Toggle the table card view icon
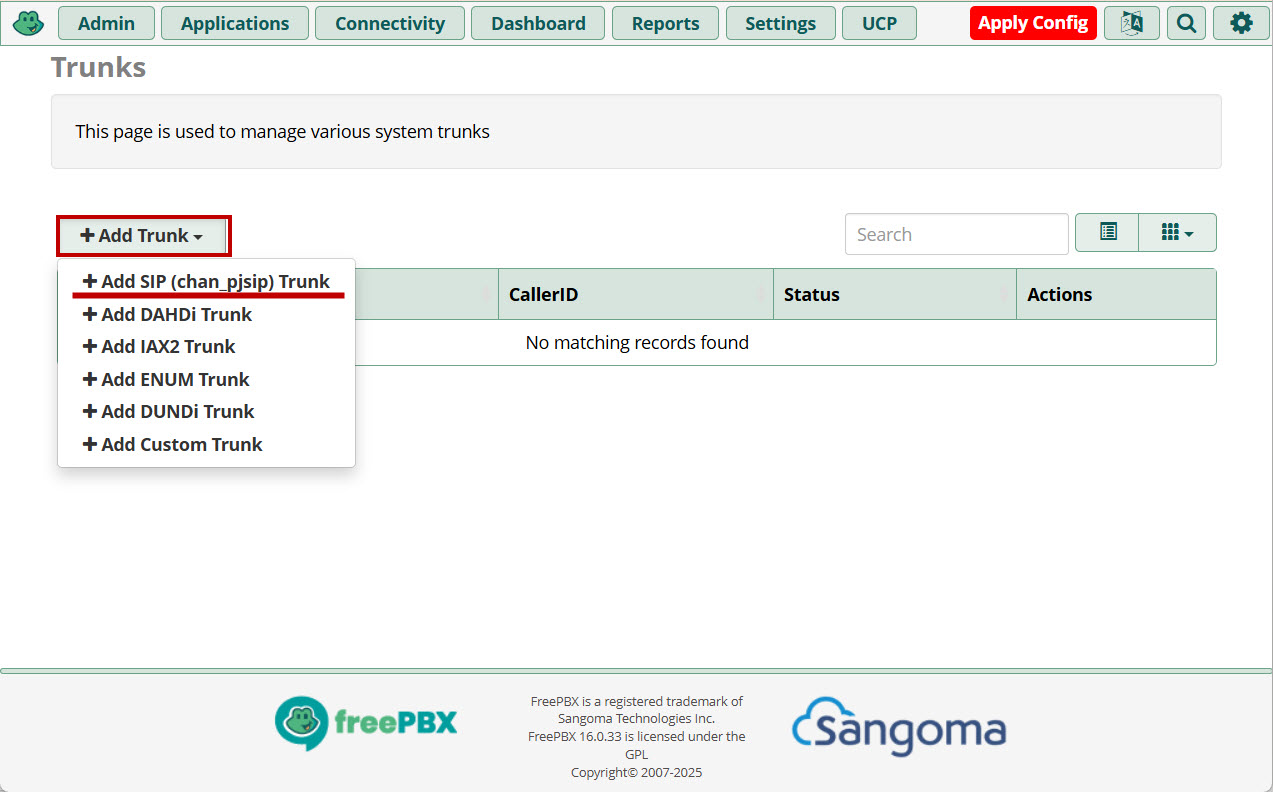 click(1107, 232)
